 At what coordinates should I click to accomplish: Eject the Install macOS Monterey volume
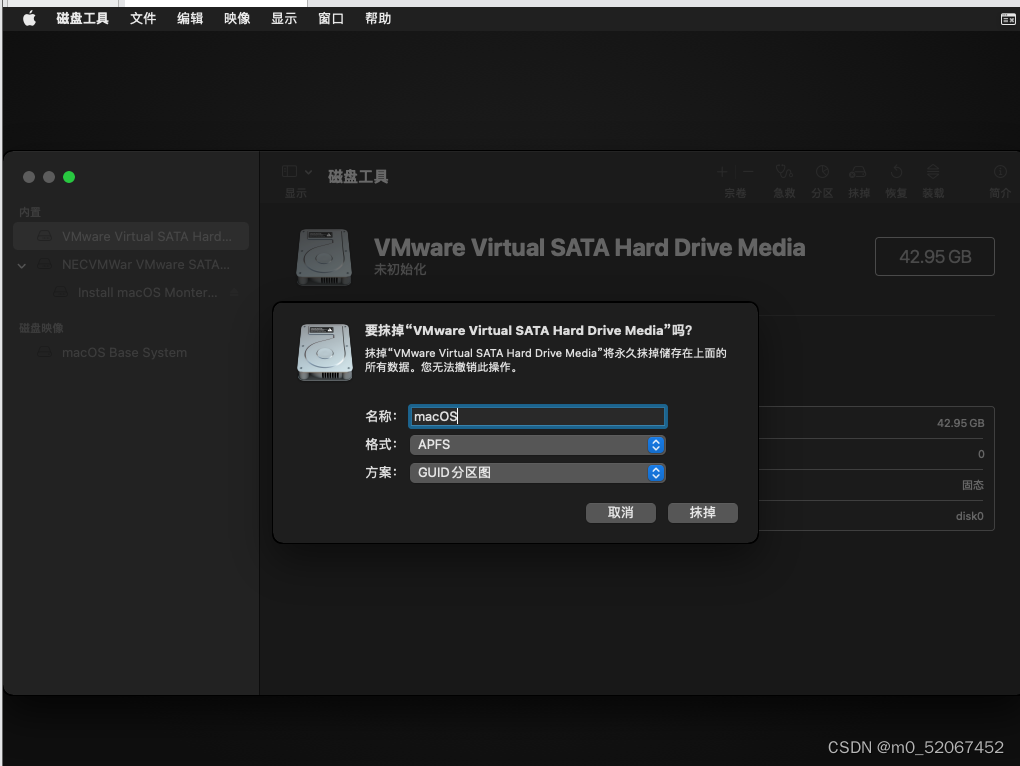(x=235, y=293)
